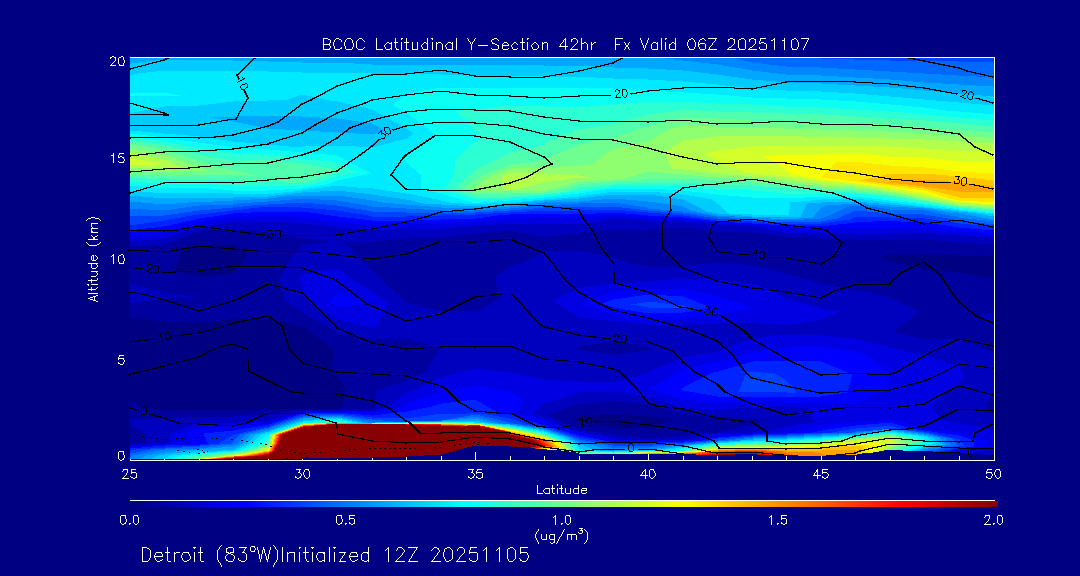
Task: Click the '30' contour label at right edge
Action: (x=960, y=181)
